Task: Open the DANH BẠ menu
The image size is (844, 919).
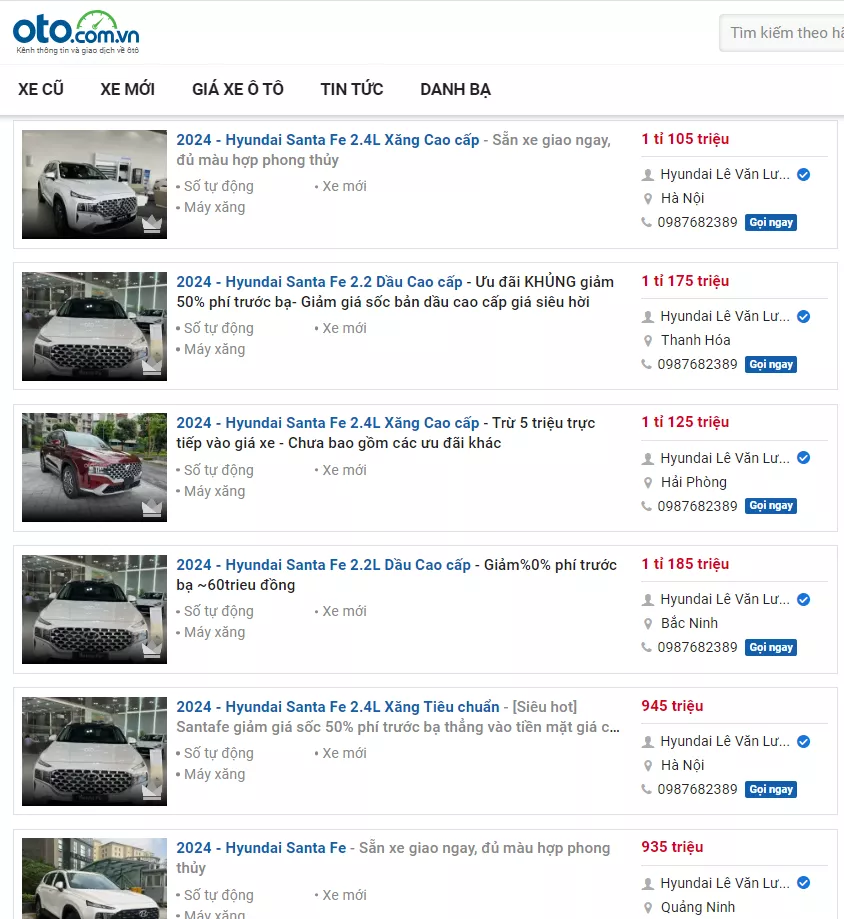Action: coord(455,89)
